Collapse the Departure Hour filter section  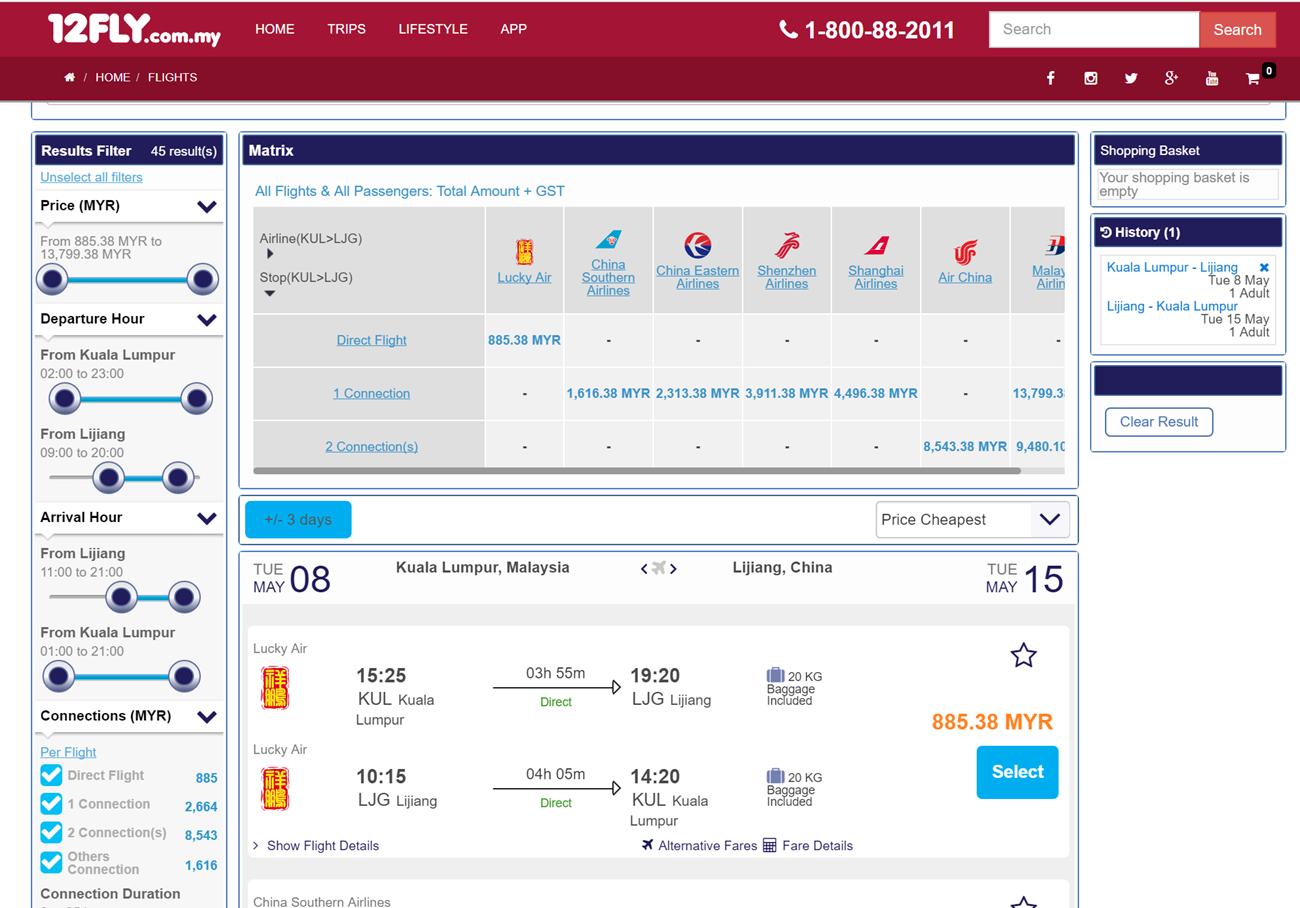pos(207,320)
